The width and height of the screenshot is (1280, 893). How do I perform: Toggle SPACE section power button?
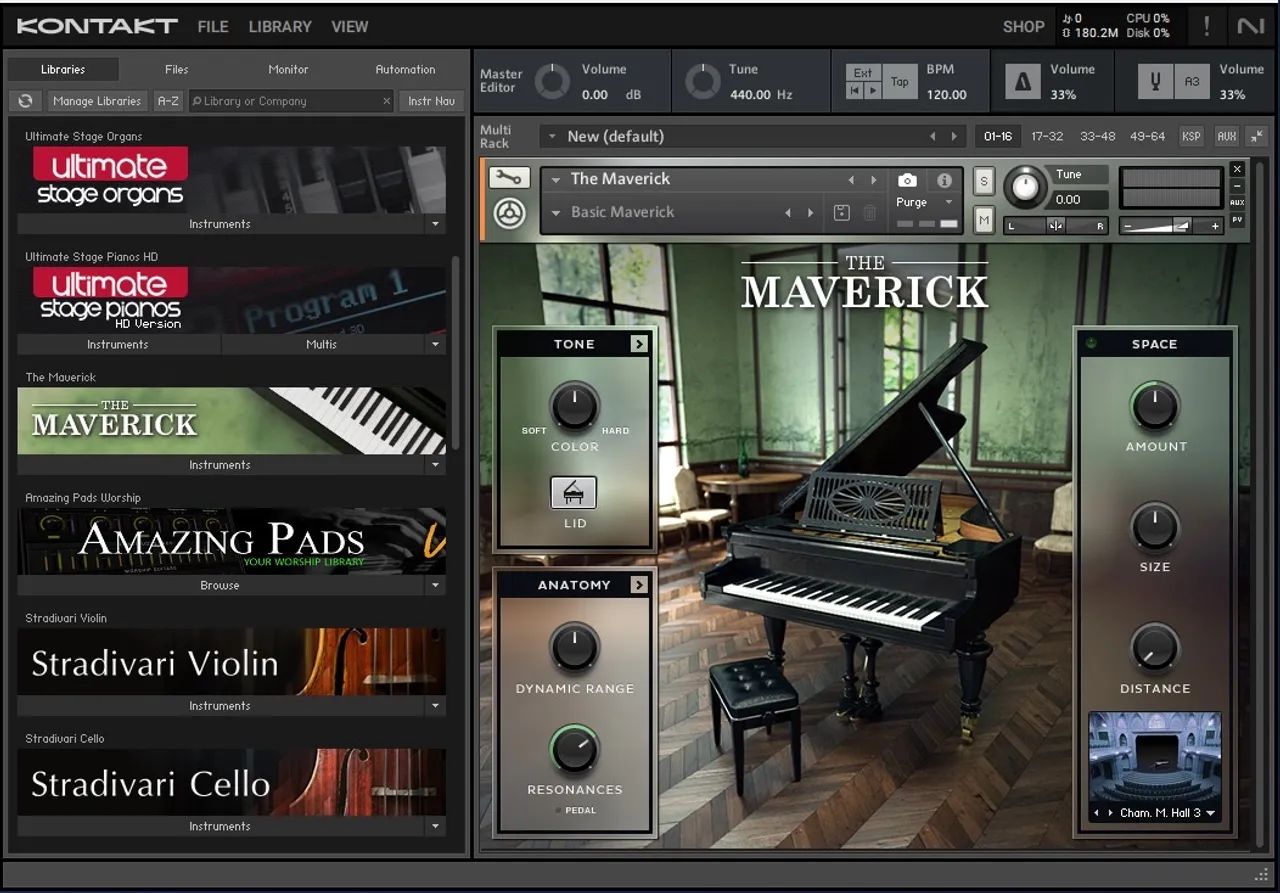click(1091, 343)
